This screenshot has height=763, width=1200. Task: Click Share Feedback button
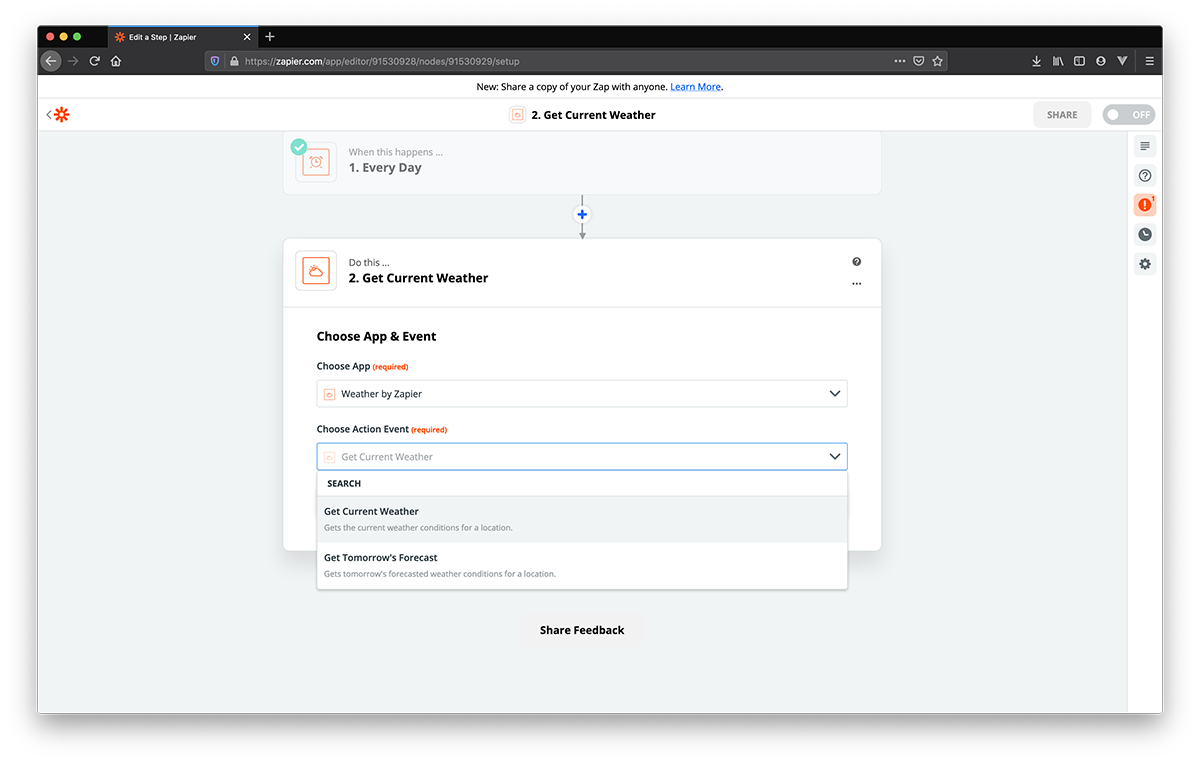pyautogui.click(x=582, y=630)
